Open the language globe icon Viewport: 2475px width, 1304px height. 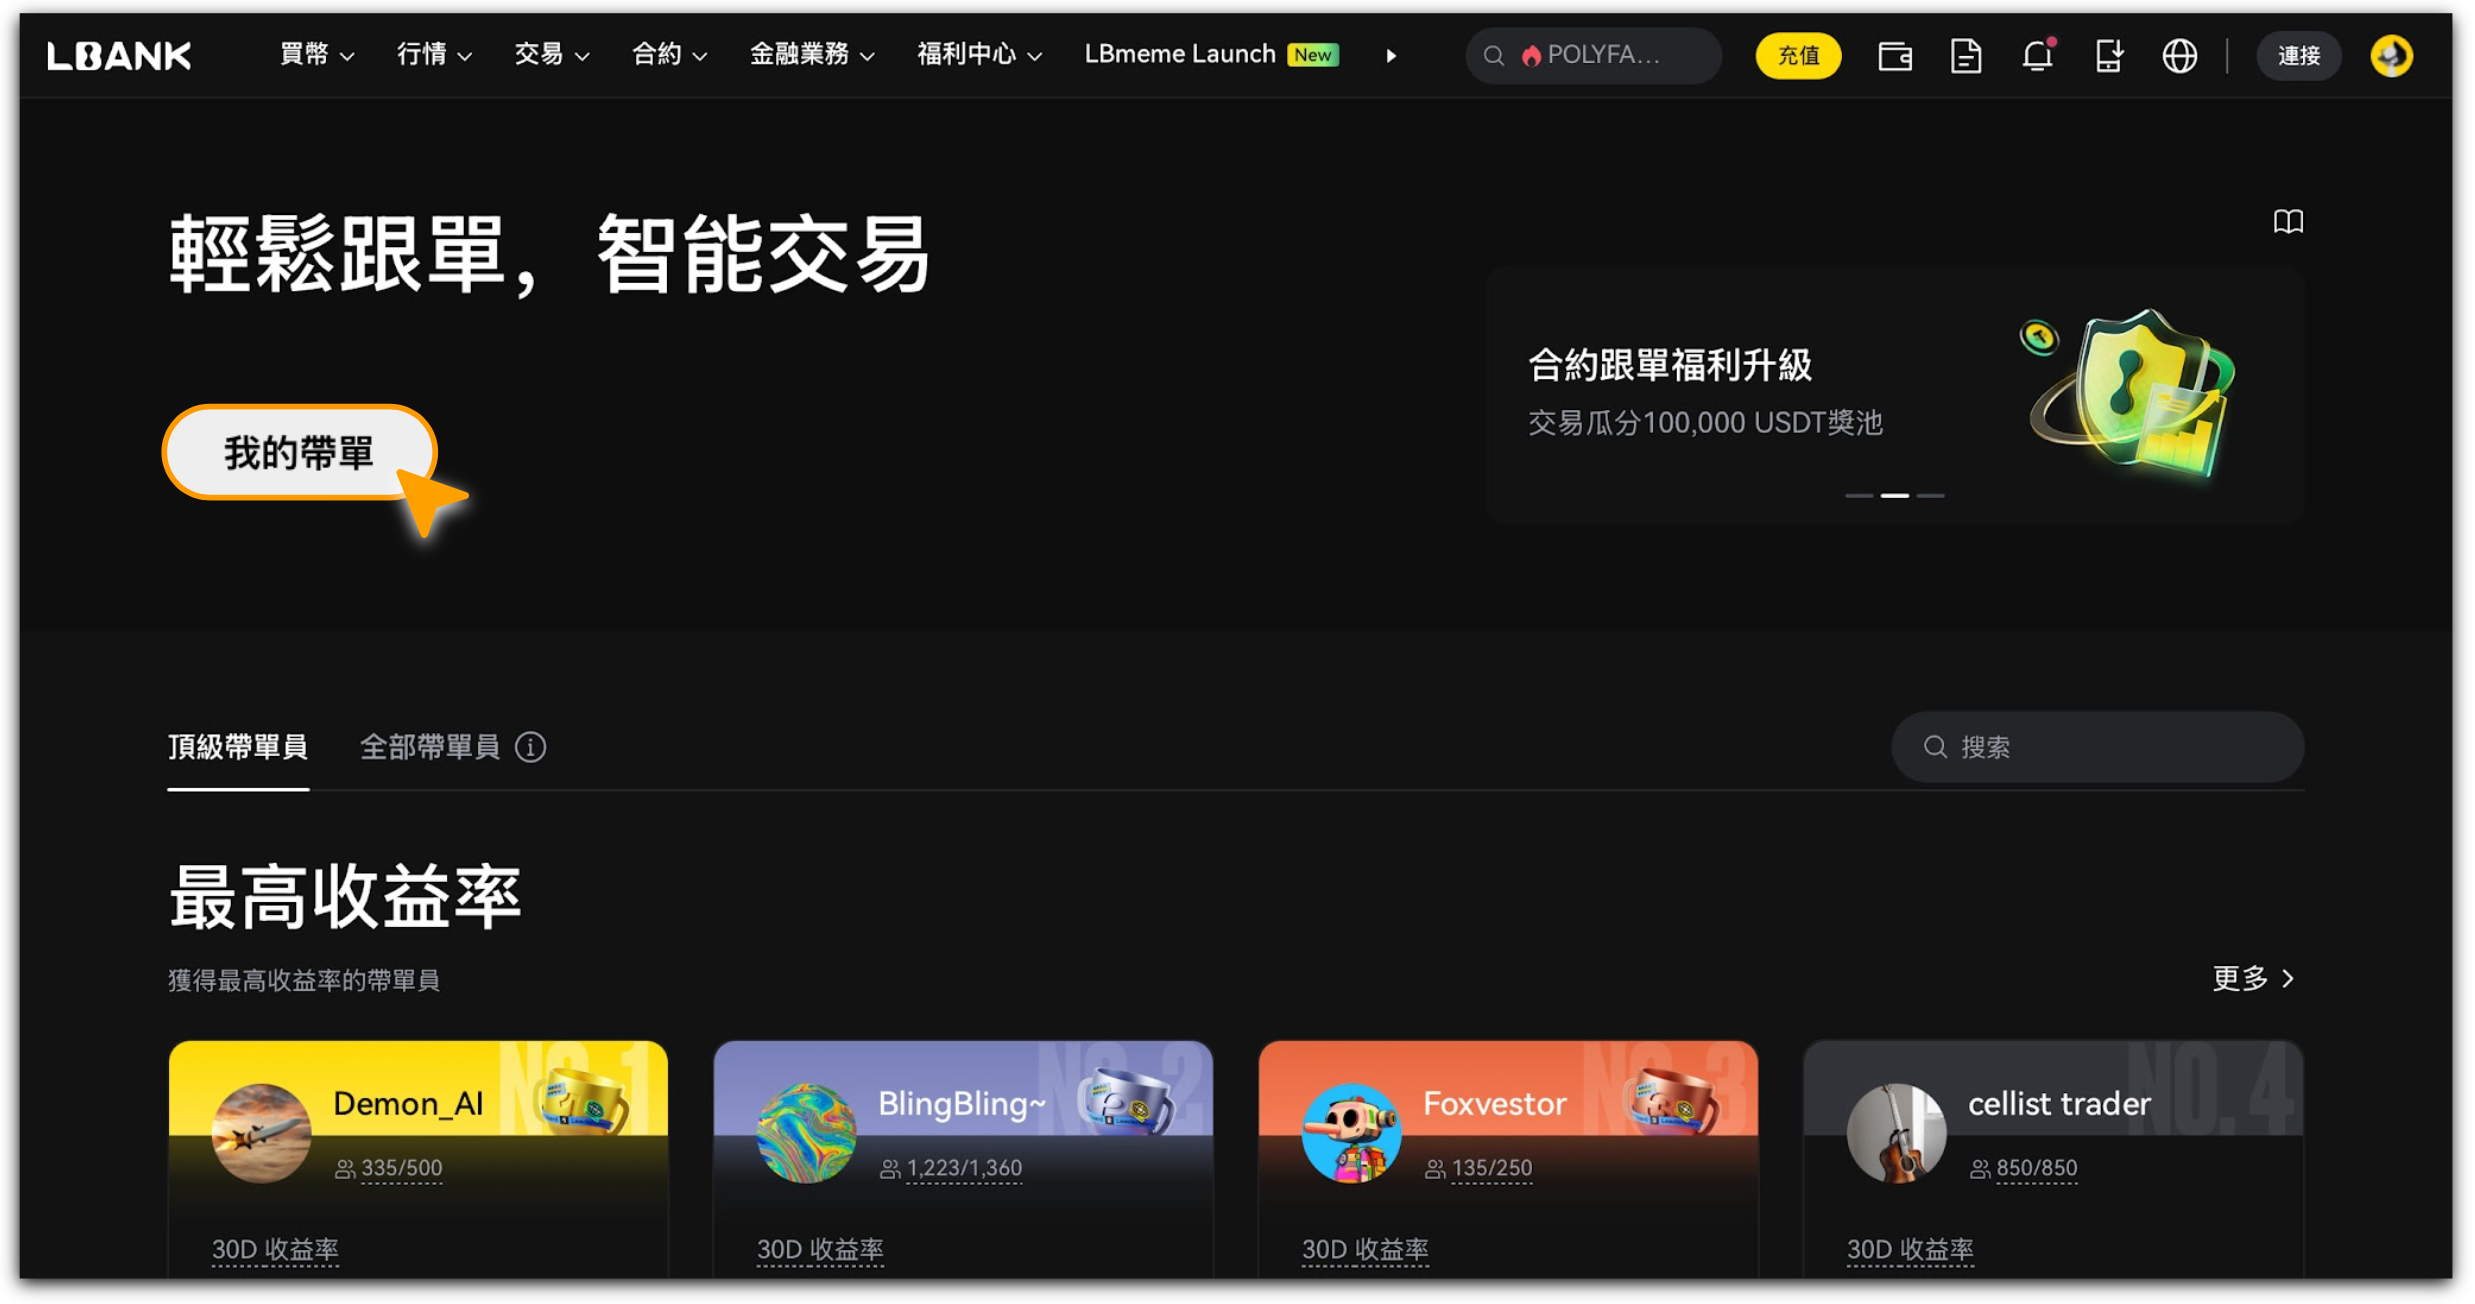coord(2179,56)
